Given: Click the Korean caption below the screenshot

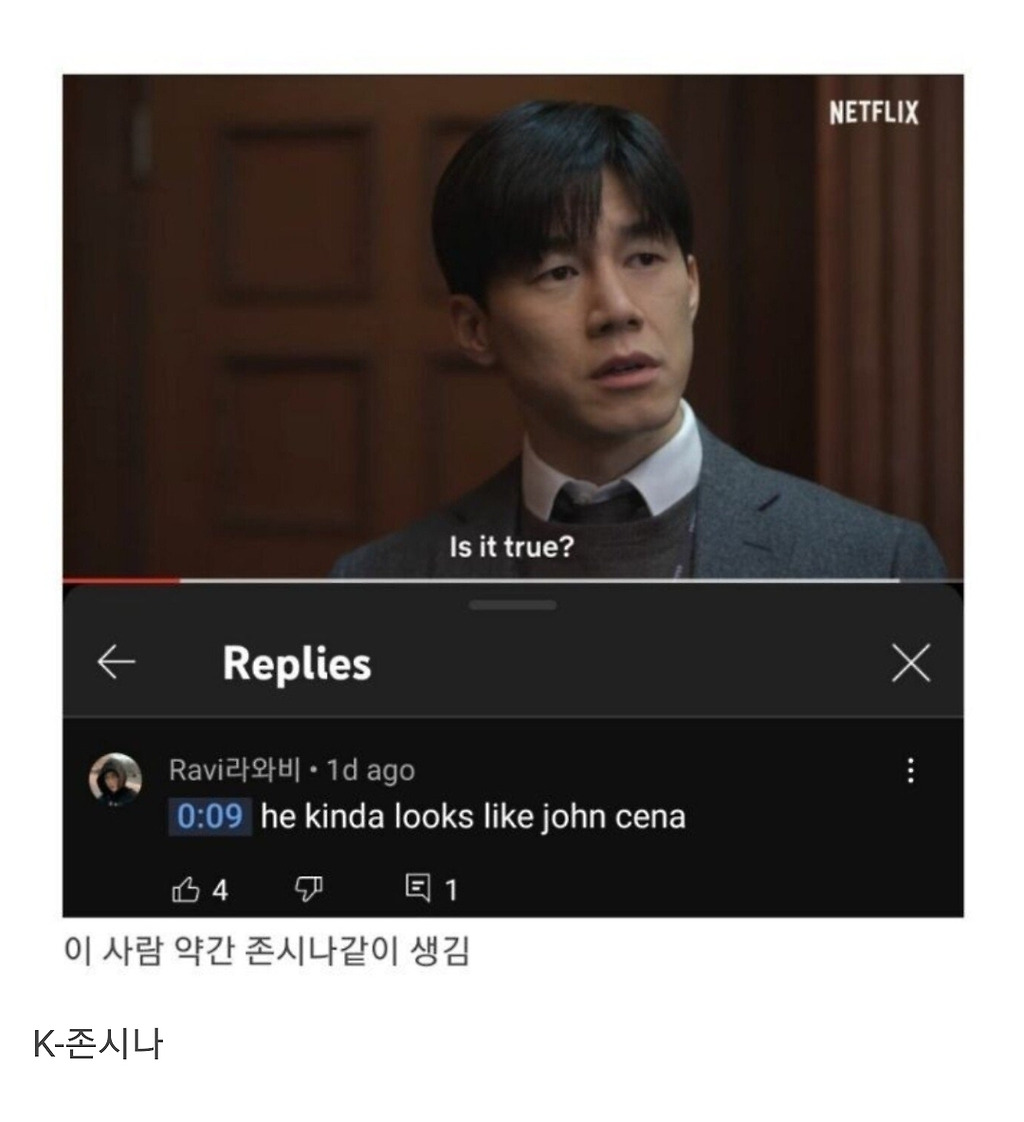Looking at the screenshot, I should [x=267, y=951].
